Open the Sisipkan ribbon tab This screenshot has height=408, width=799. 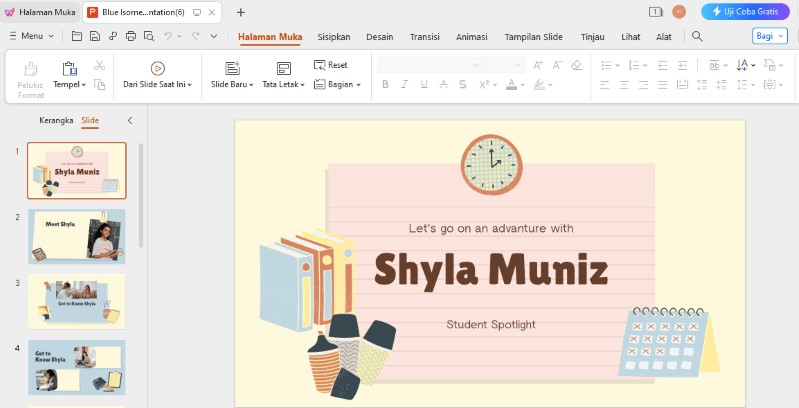point(333,36)
